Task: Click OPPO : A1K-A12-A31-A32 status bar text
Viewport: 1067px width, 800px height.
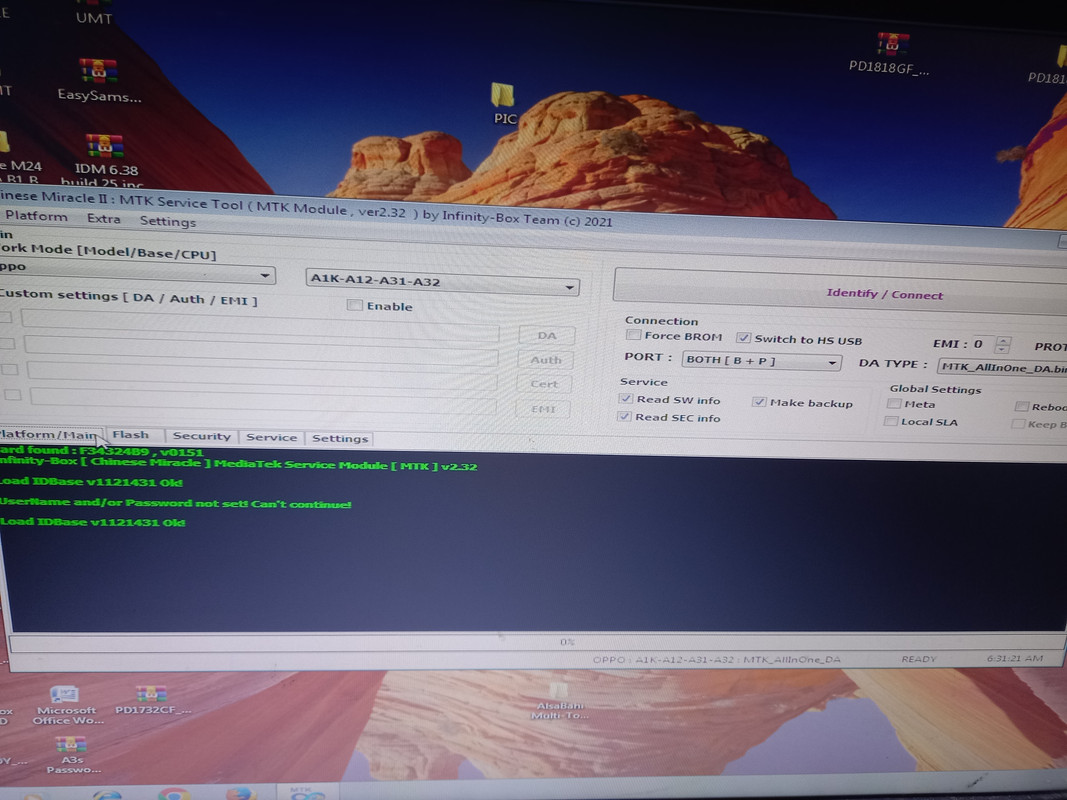Action: (717, 659)
